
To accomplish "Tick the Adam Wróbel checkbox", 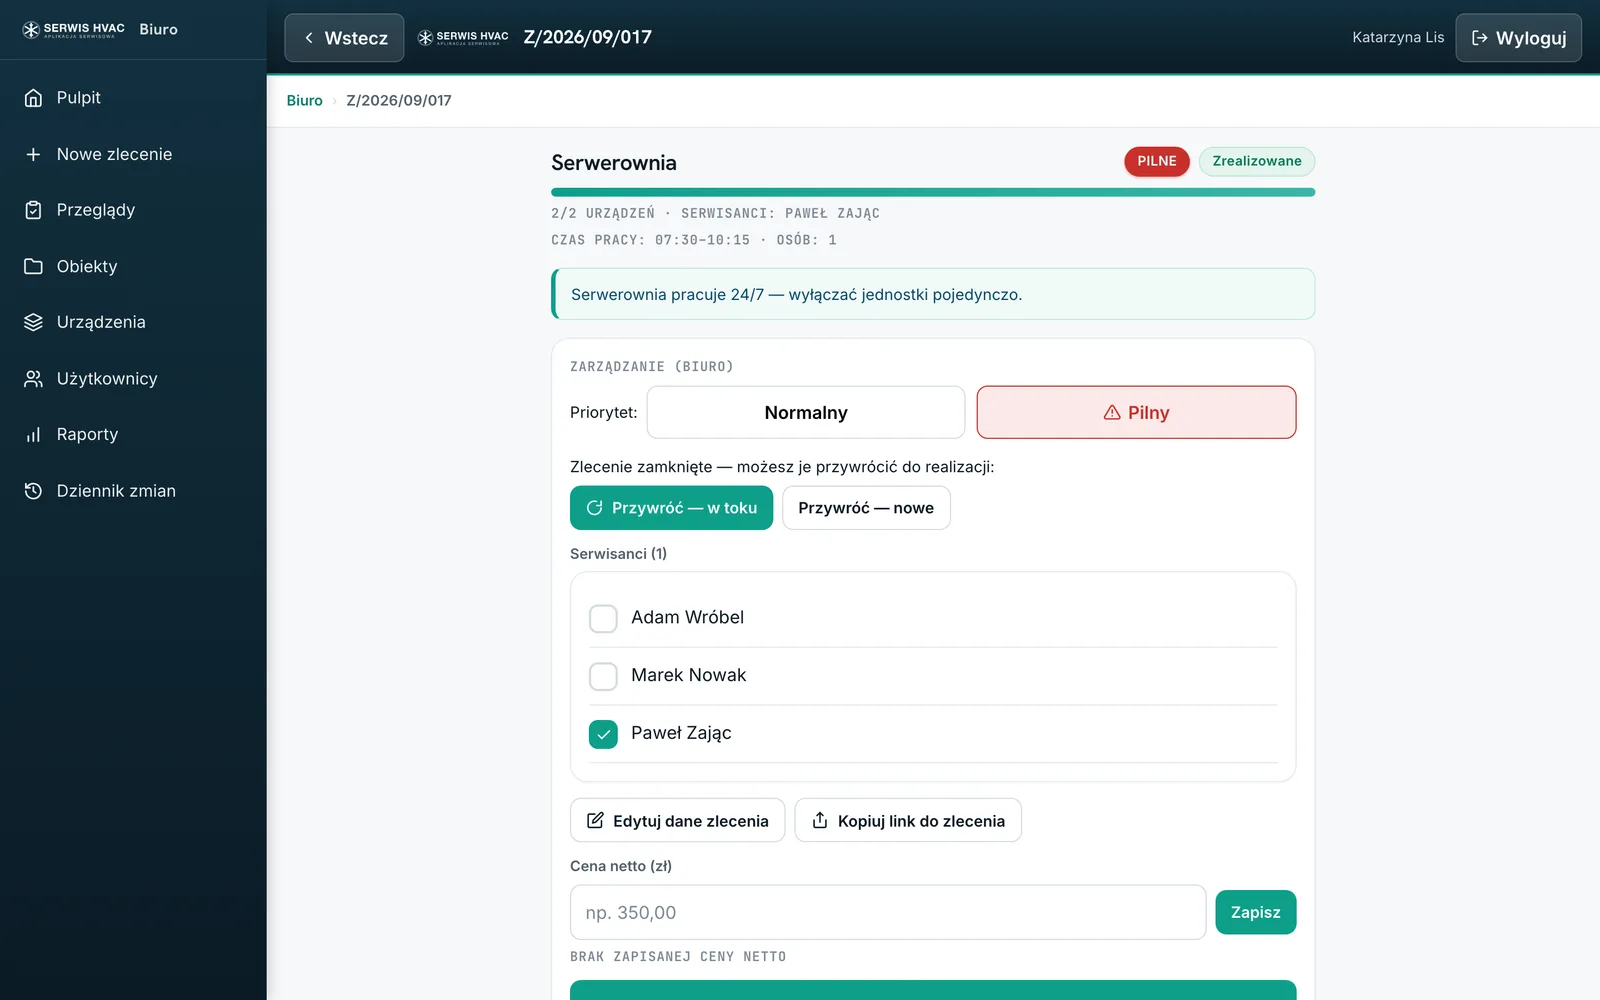I will coord(603,619).
